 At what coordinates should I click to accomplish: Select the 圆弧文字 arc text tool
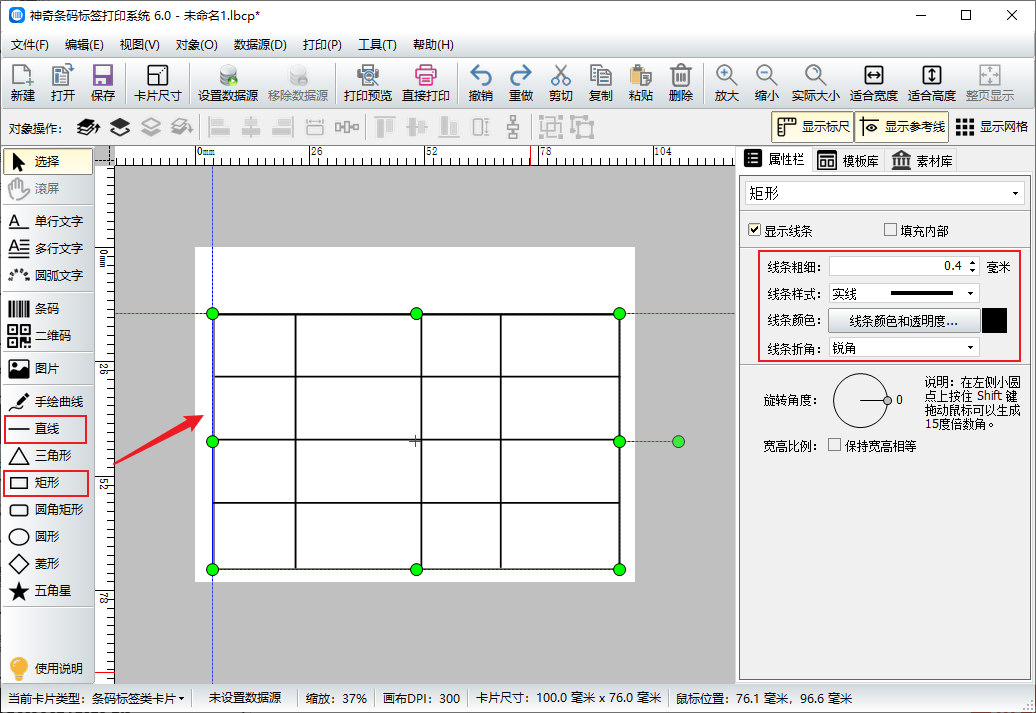tap(45, 276)
